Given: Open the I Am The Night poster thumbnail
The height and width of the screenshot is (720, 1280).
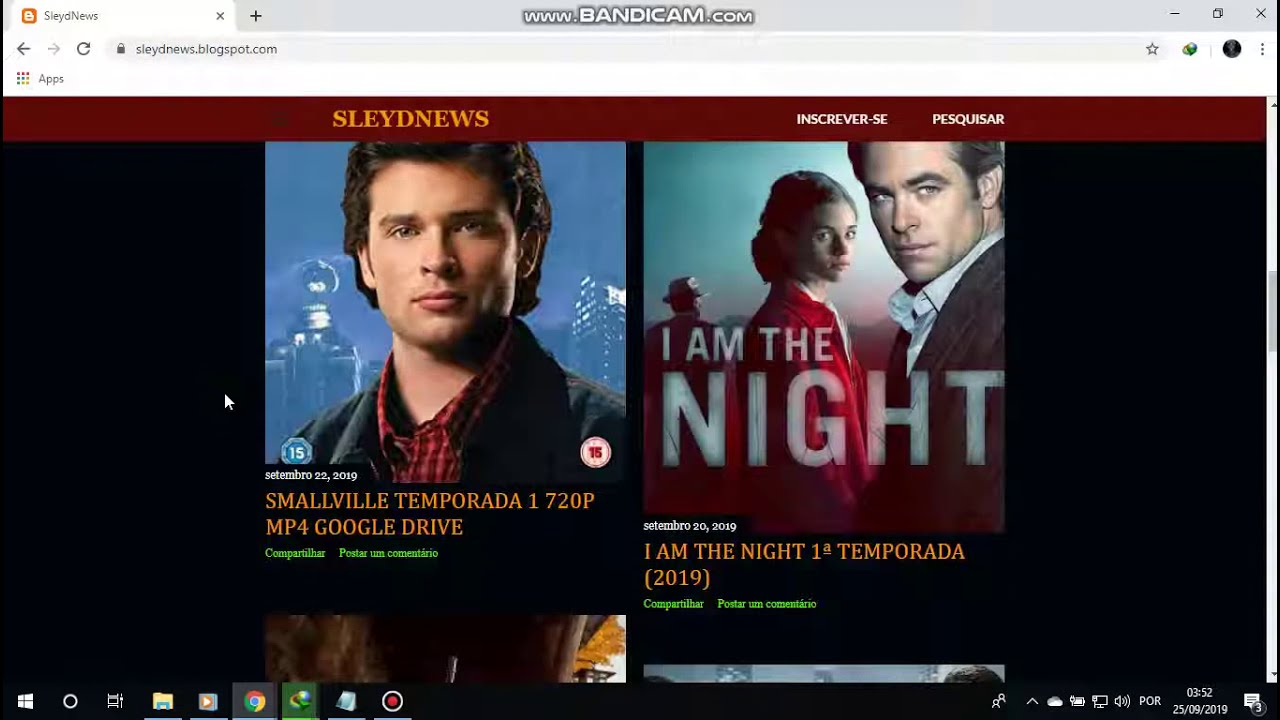Looking at the screenshot, I should [x=824, y=337].
